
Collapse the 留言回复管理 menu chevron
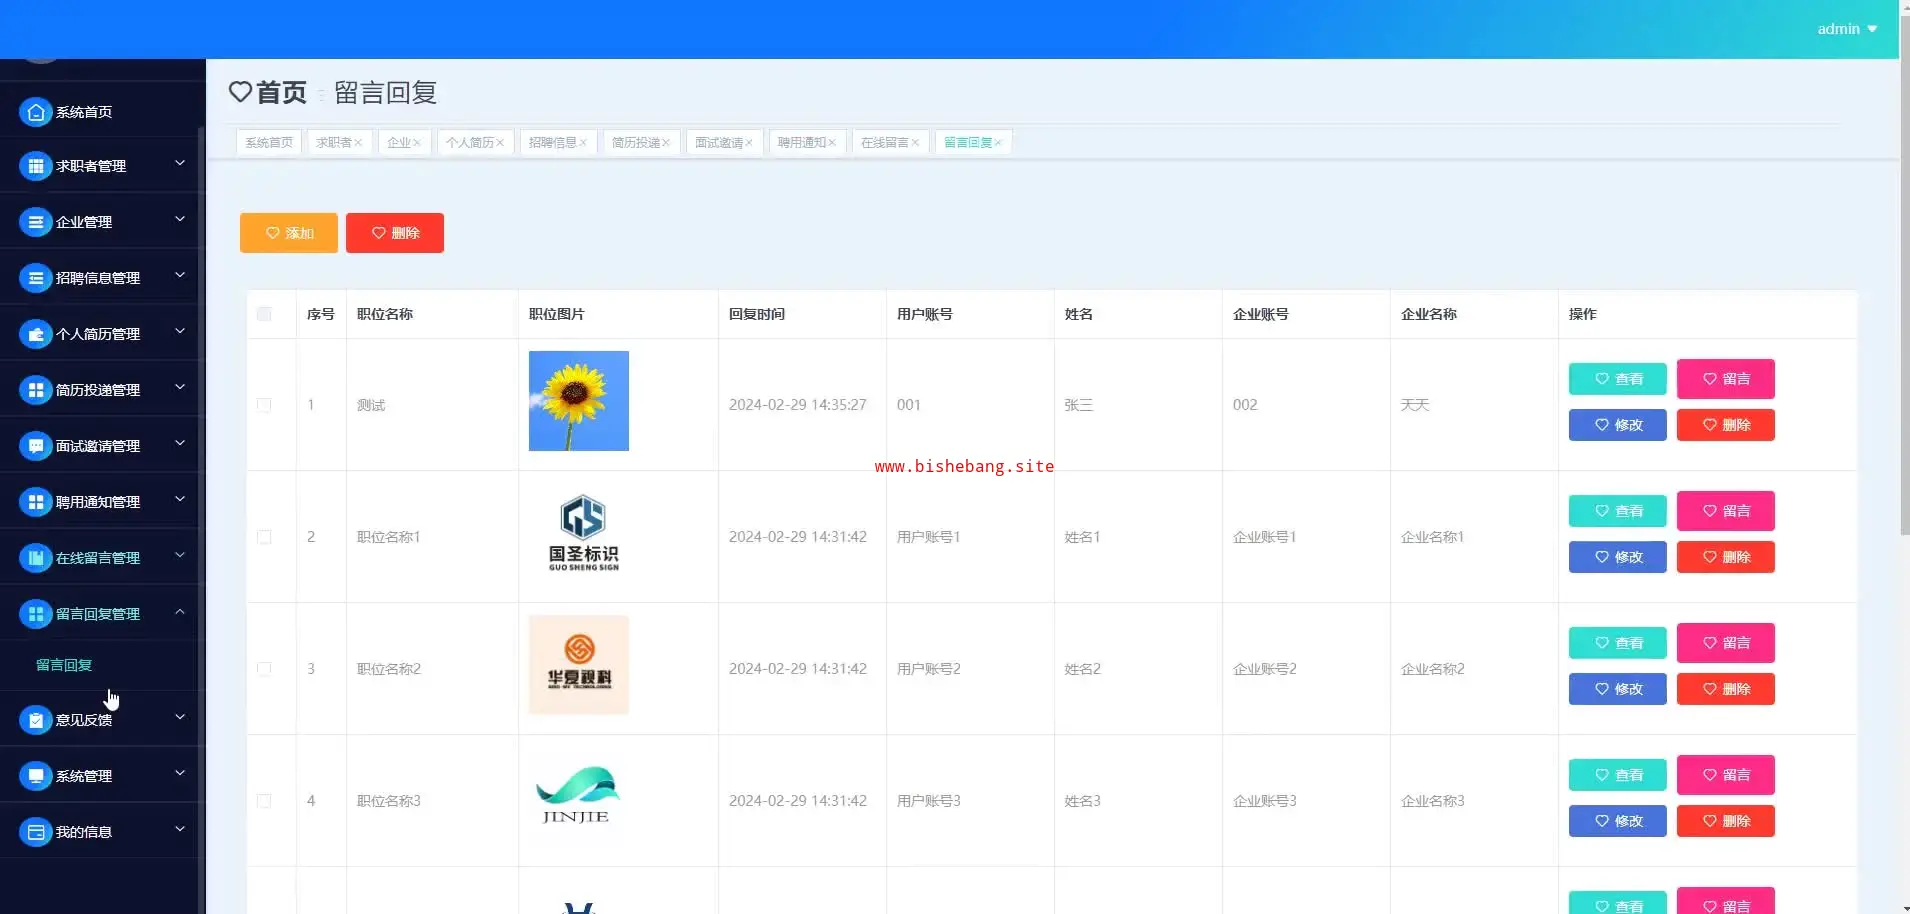coord(180,611)
